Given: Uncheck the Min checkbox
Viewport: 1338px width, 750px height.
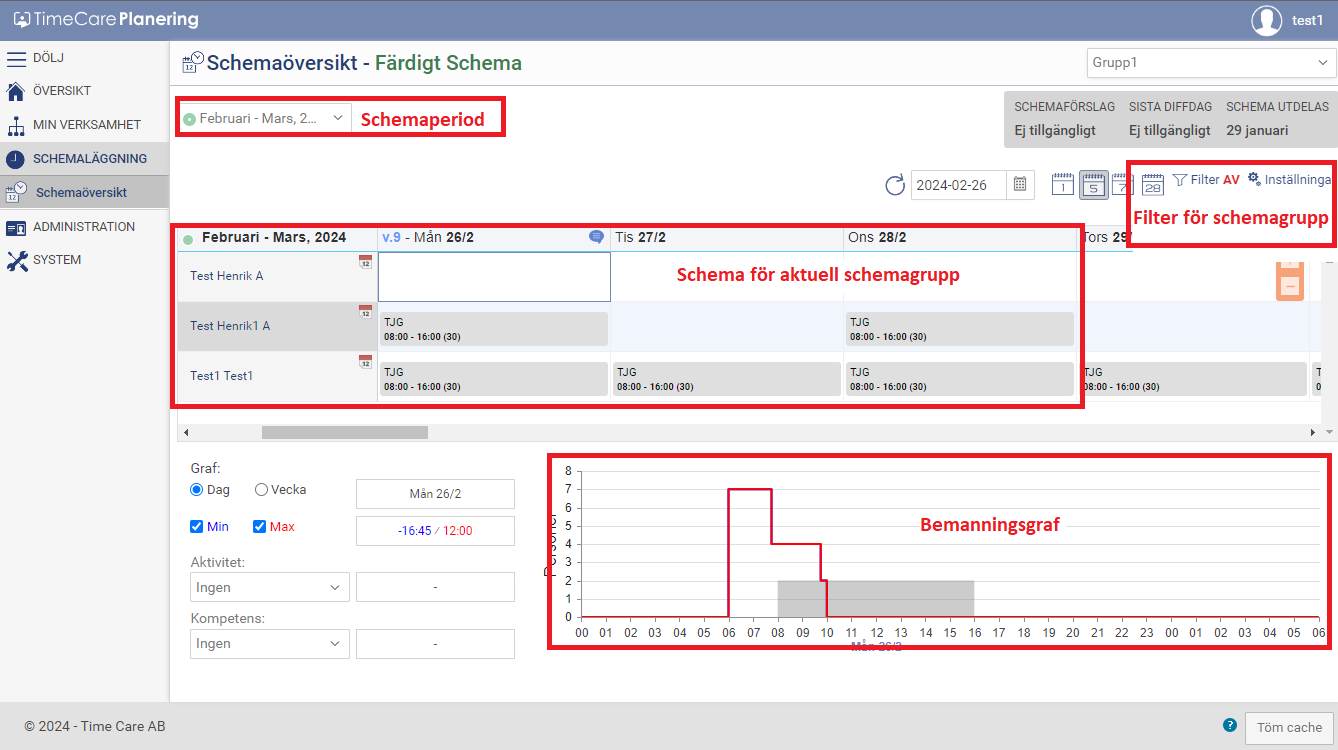Looking at the screenshot, I should point(197,527).
